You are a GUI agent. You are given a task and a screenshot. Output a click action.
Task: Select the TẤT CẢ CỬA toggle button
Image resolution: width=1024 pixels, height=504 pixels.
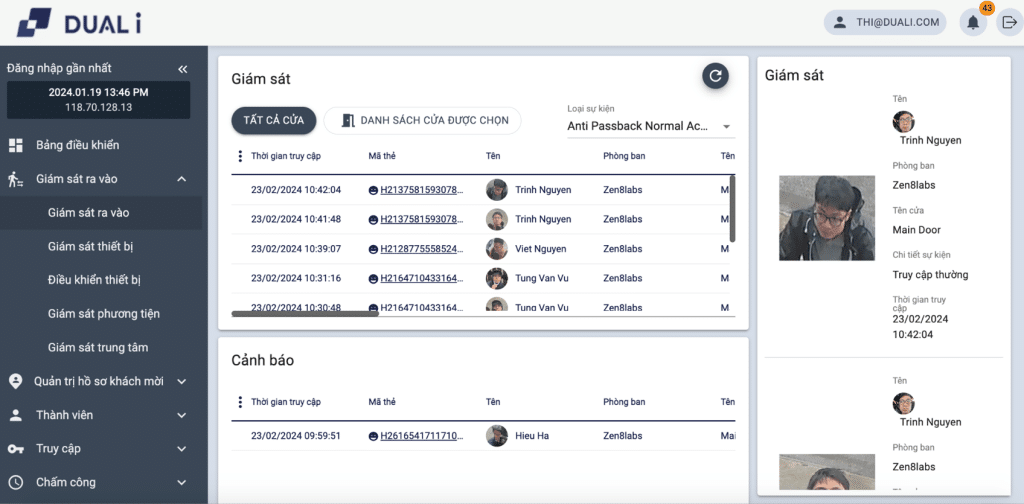pos(274,121)
